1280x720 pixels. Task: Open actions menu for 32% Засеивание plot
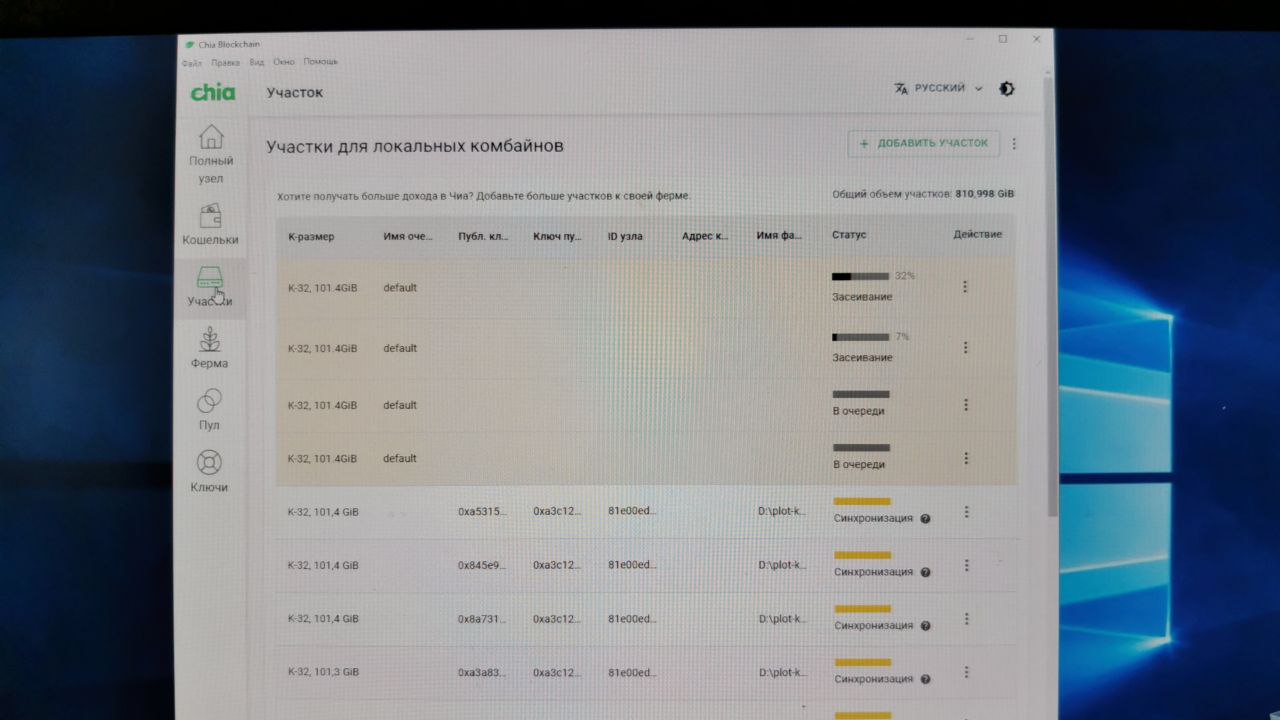click(965, 287)
